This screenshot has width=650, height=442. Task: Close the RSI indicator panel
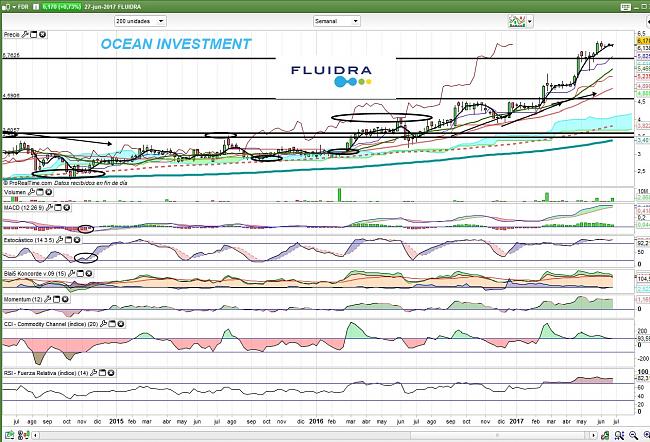111,373
